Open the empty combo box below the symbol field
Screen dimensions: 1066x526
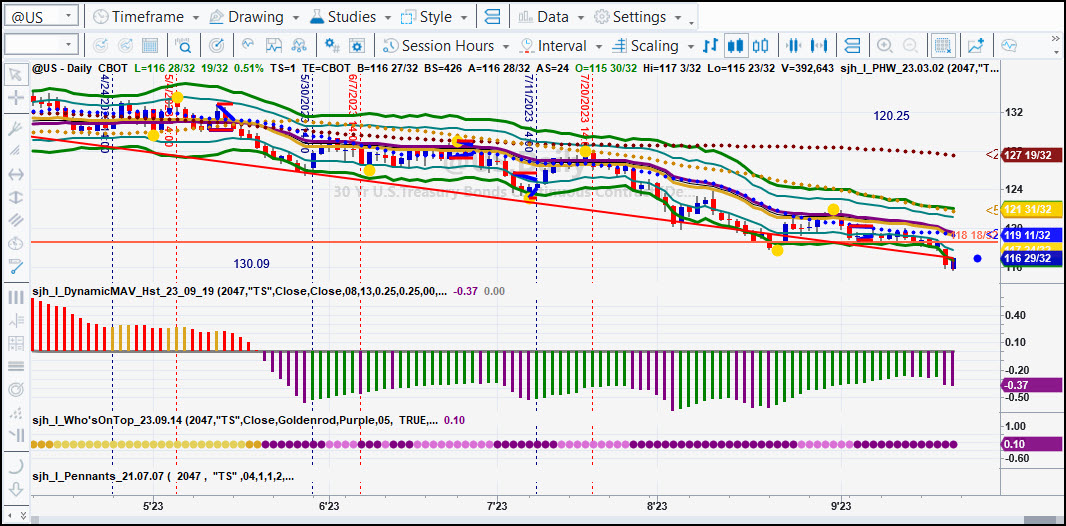point(41,46)
